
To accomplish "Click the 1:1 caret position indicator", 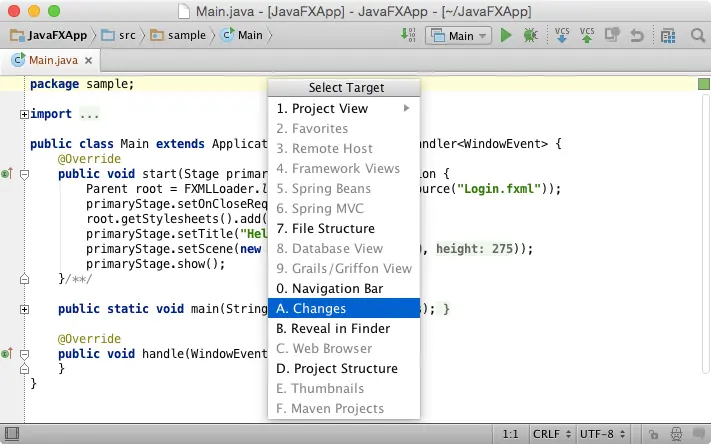I will 511,434.
